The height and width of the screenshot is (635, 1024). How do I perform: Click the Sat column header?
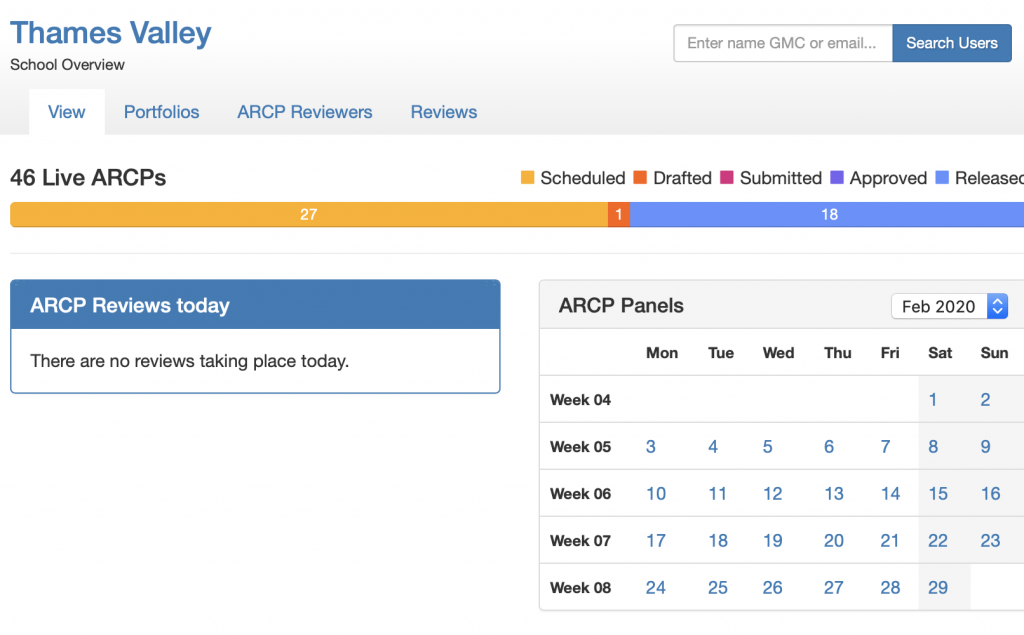(x=940, y=353)
